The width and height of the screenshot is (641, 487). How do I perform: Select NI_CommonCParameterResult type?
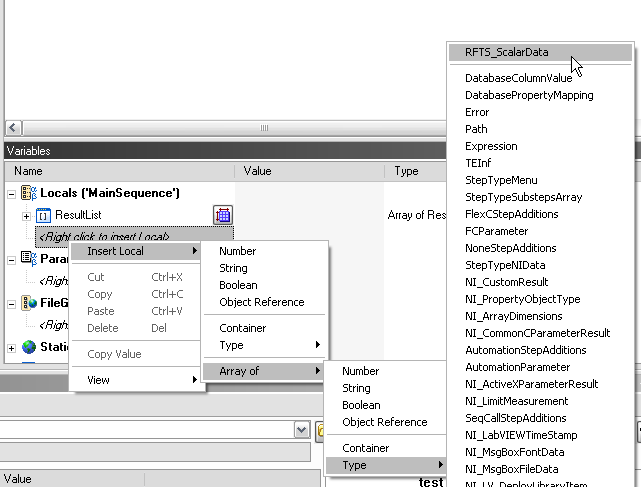click(x=538, y=333)
